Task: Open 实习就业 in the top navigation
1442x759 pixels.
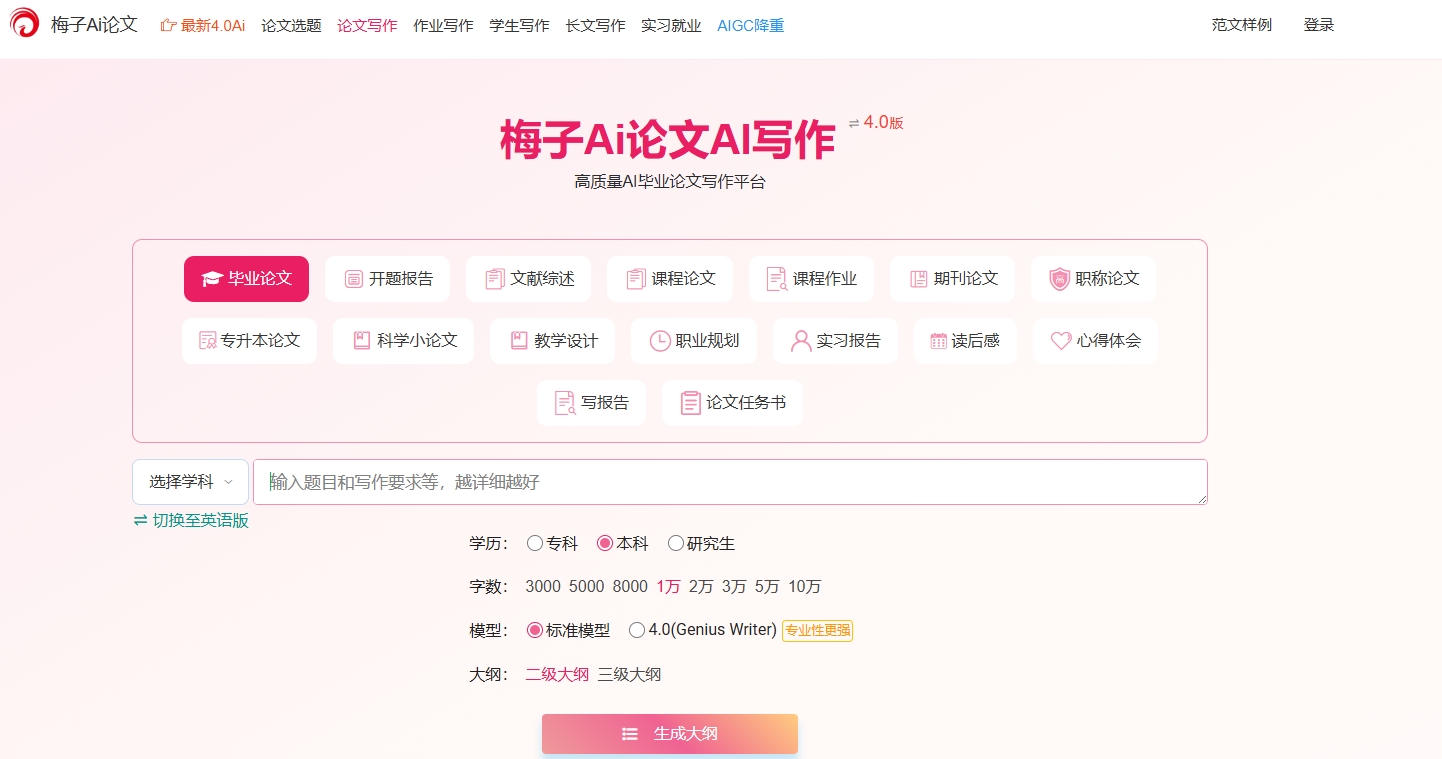Action: pos(671,26)
